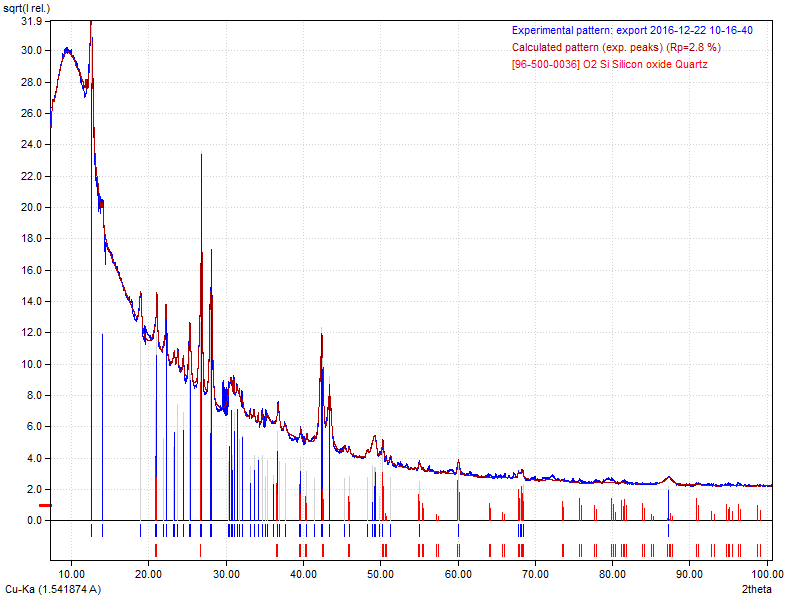Click the red intensity marker beside the y-axis
This screenshot has width=800, height=600.
click(45, 506)
